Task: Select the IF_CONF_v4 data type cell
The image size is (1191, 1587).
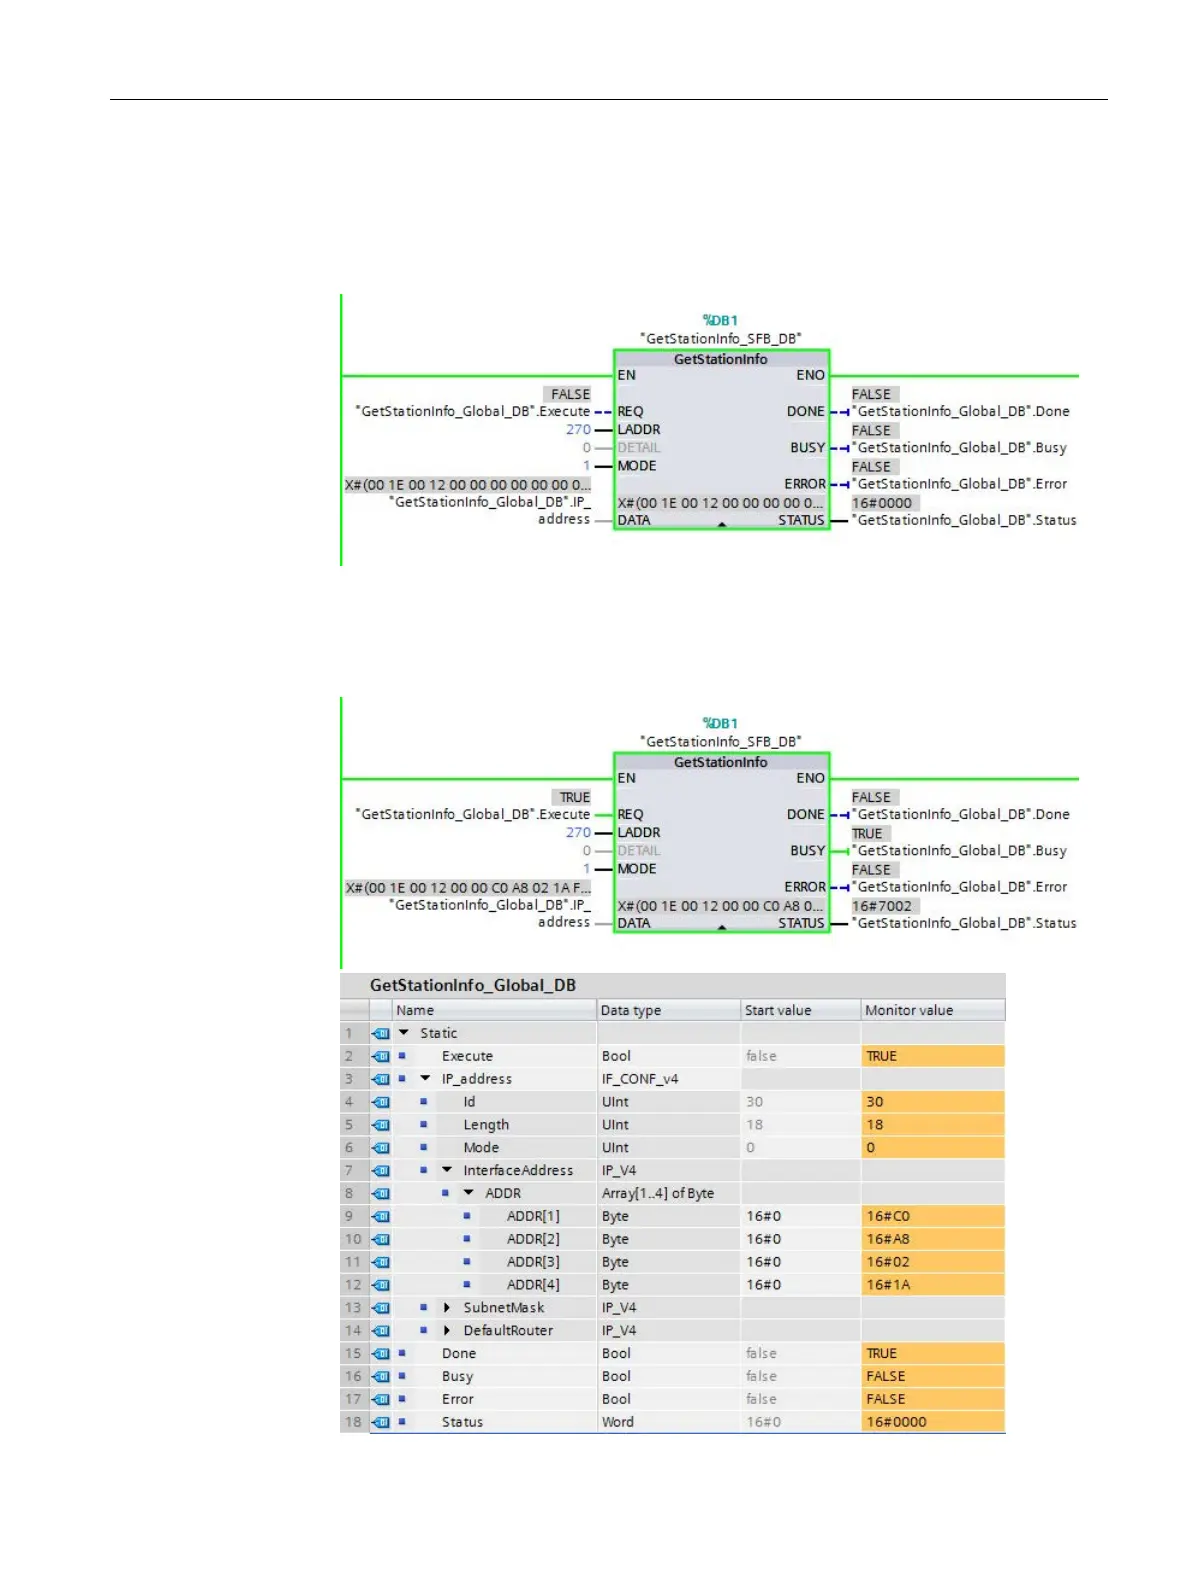Action: pos(668,1079)
